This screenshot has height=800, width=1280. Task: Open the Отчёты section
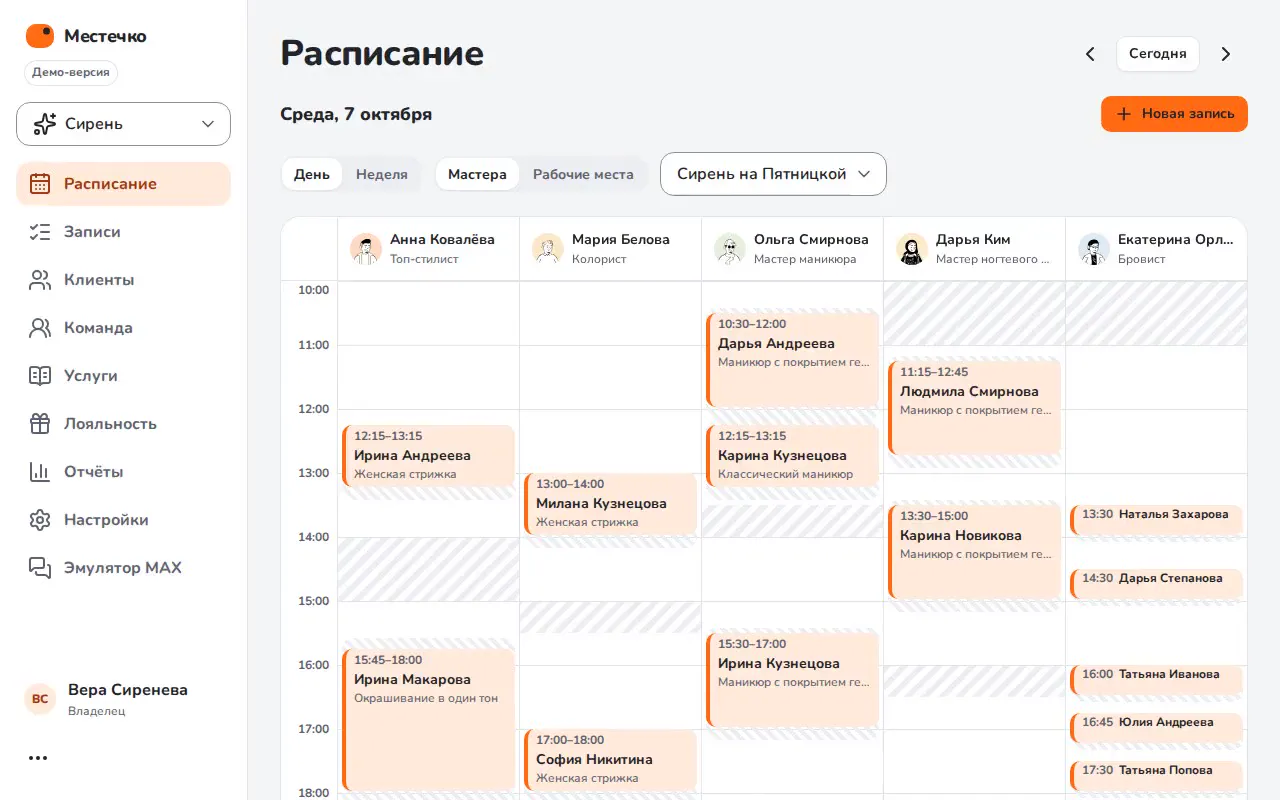[x=124, y=472]
